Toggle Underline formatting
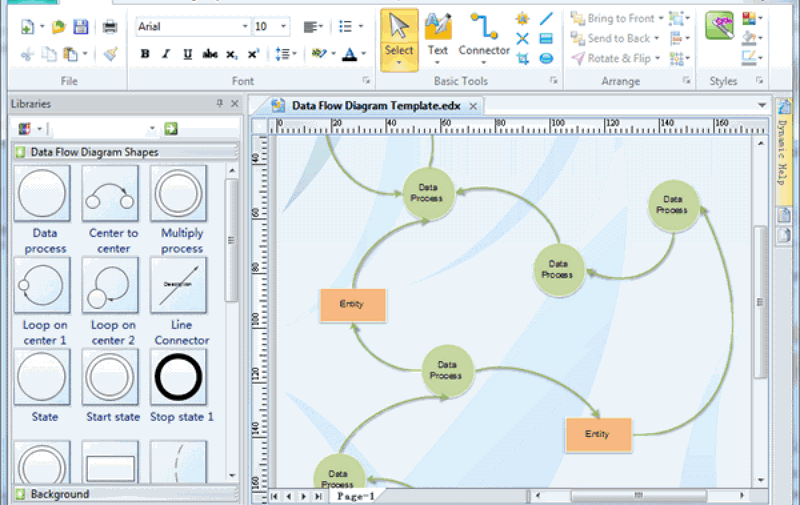 (x=187, y=54)
